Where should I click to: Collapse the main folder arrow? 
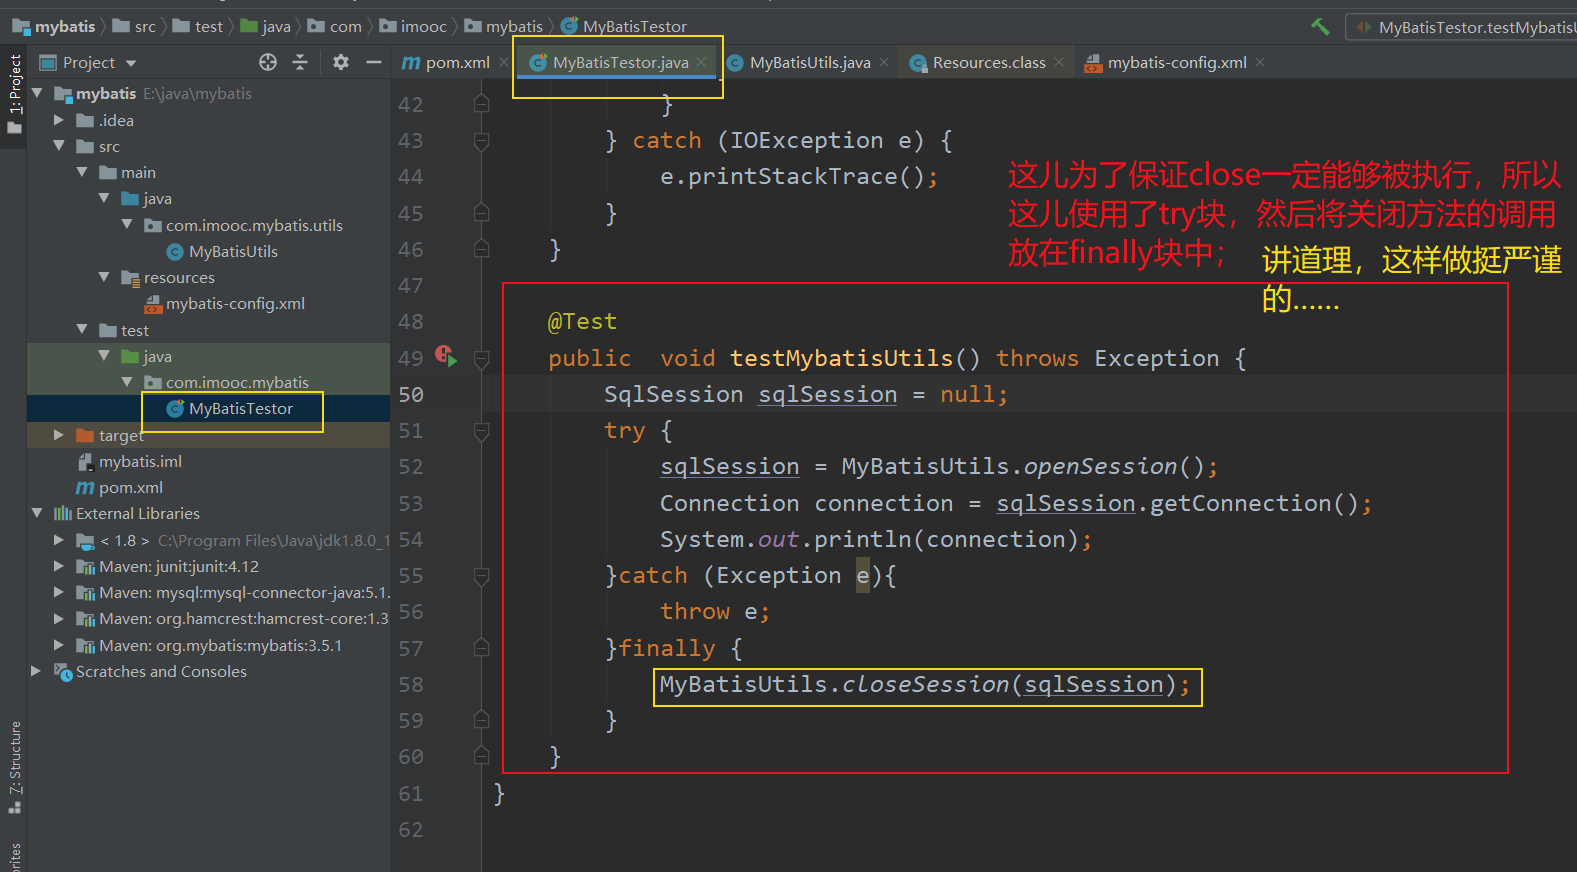pyautogui.click(x=82, y=172)
